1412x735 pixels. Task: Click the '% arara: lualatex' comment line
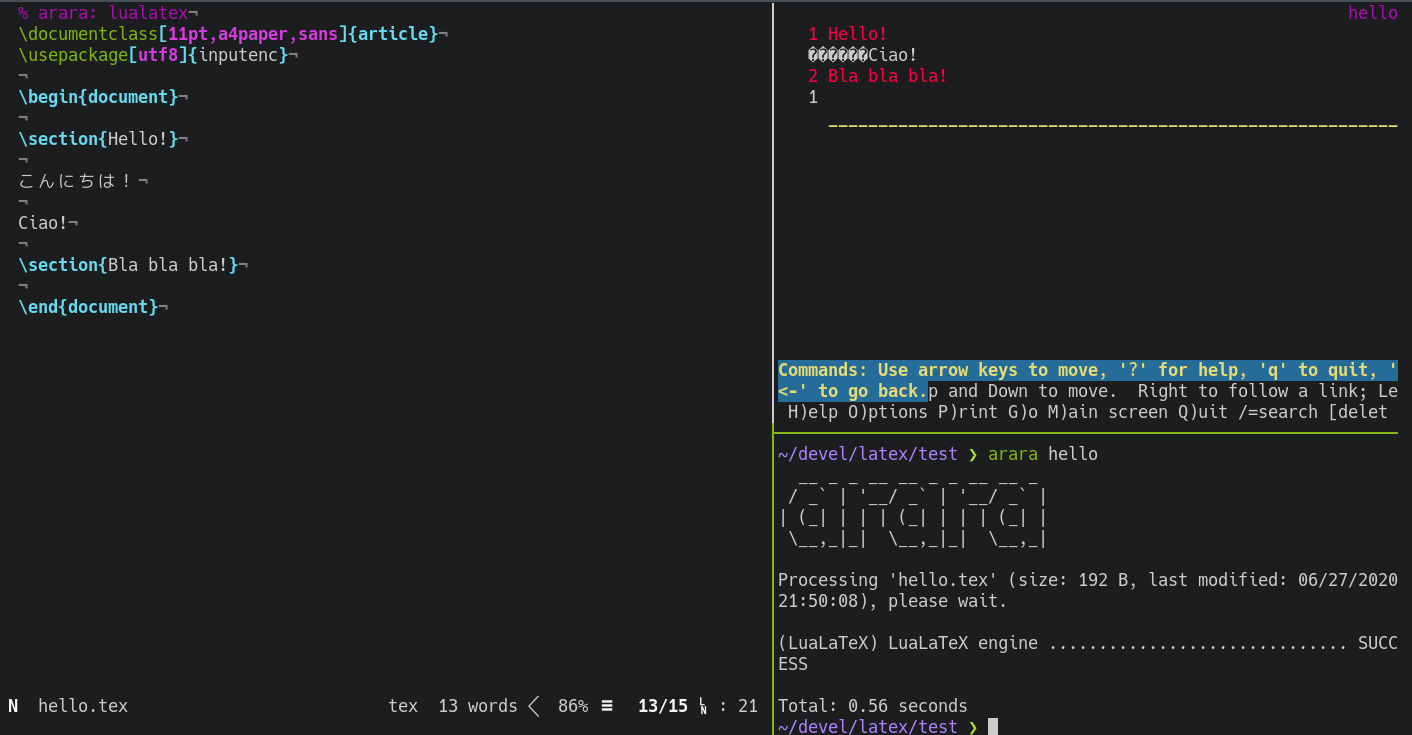coord(108,13)
